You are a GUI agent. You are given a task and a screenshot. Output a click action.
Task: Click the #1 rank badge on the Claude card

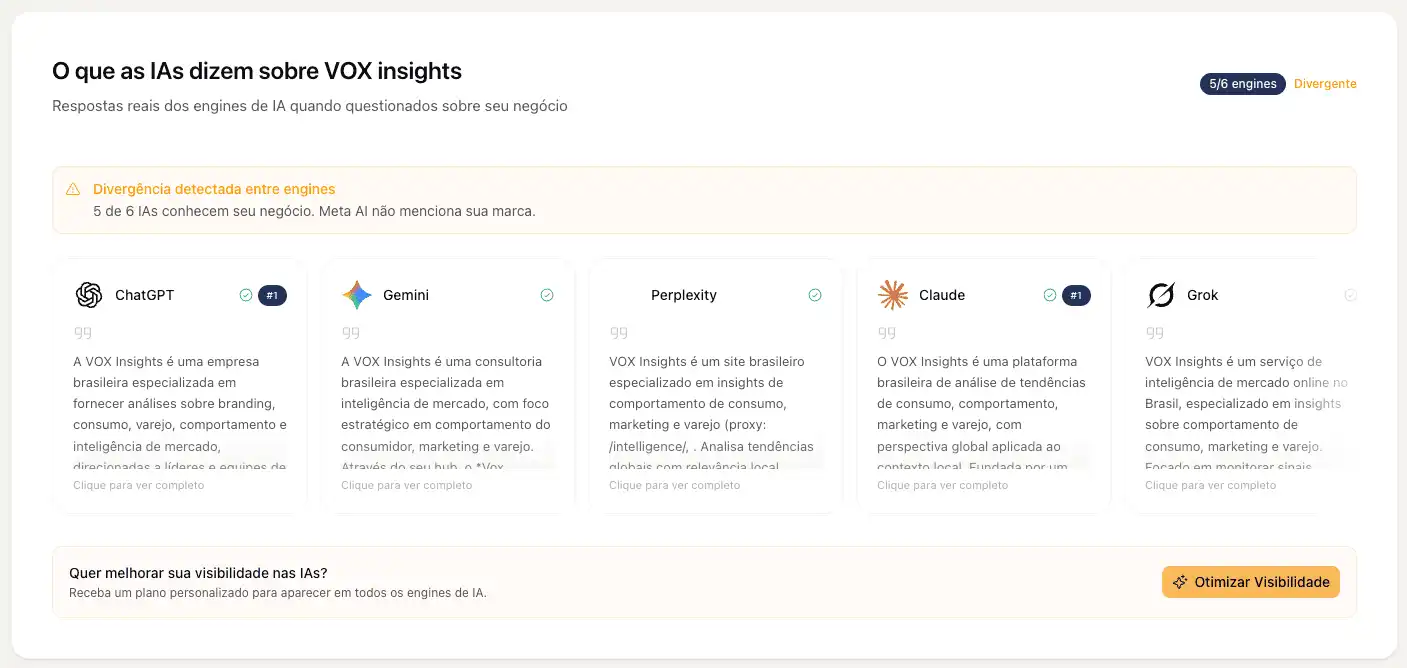(1078, 295)
